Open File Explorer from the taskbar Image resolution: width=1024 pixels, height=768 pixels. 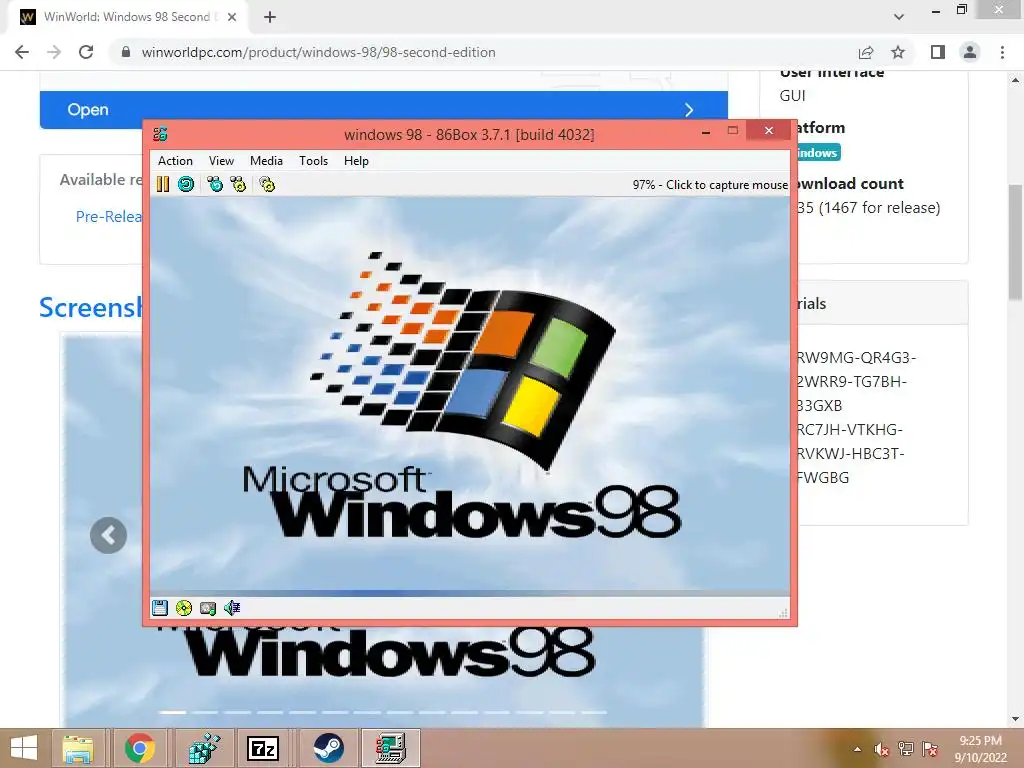(x=78, y=748)
